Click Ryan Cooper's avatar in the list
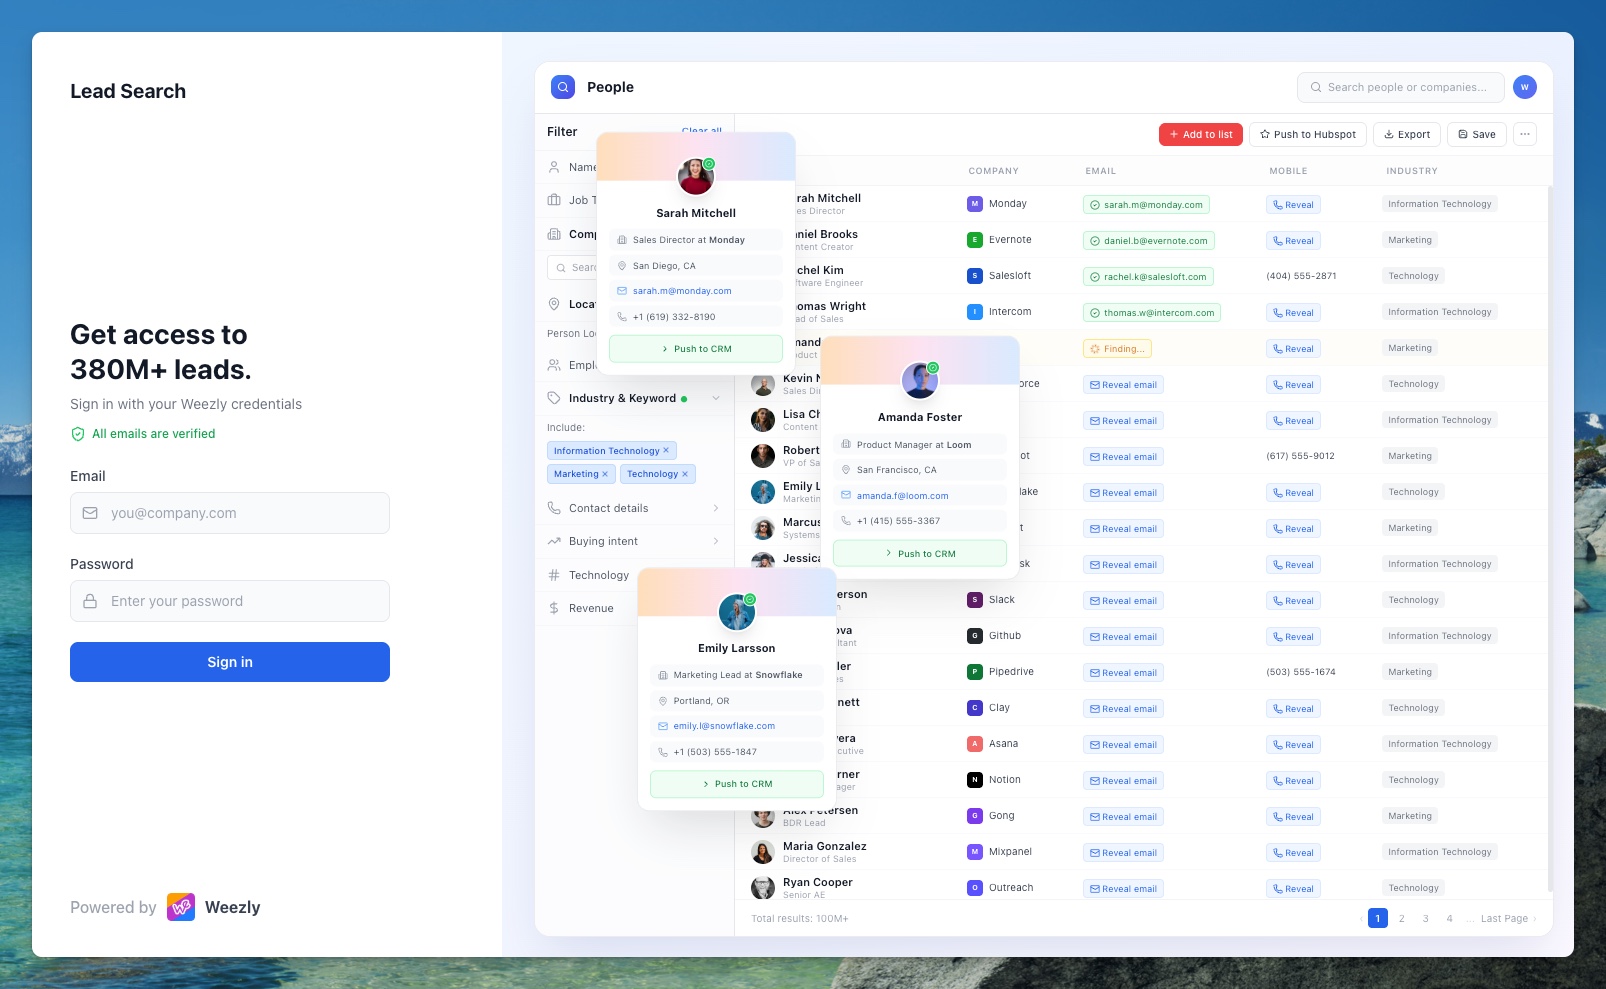1606x989 pixels. pos(763,888)
